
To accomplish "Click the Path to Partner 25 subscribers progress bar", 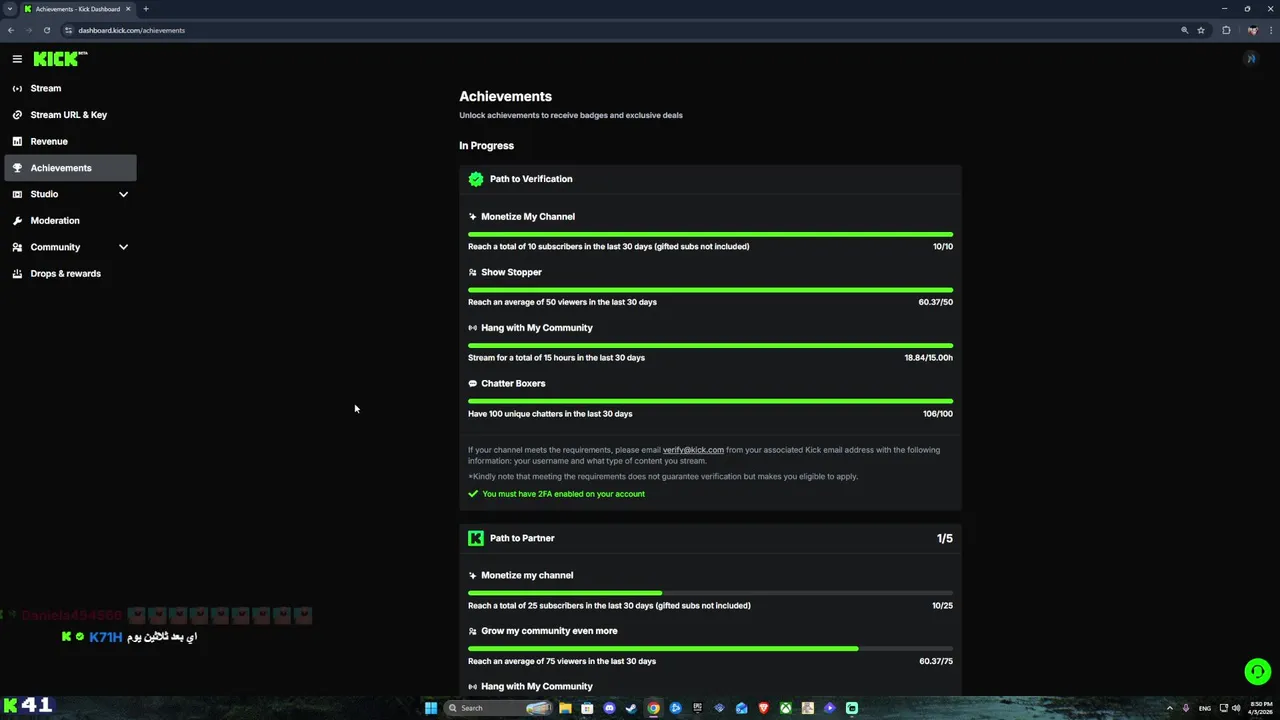I will point(710,593).
